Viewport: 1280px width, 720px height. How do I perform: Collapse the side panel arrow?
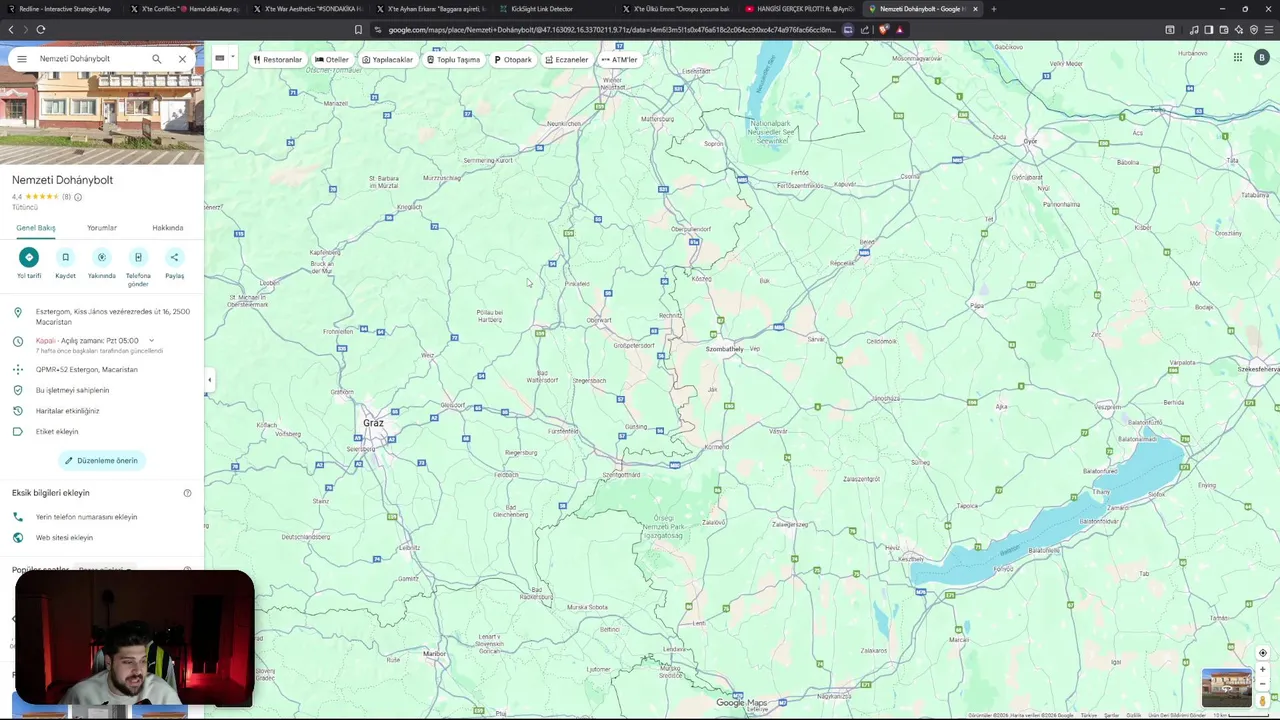(x=209, y=380)
